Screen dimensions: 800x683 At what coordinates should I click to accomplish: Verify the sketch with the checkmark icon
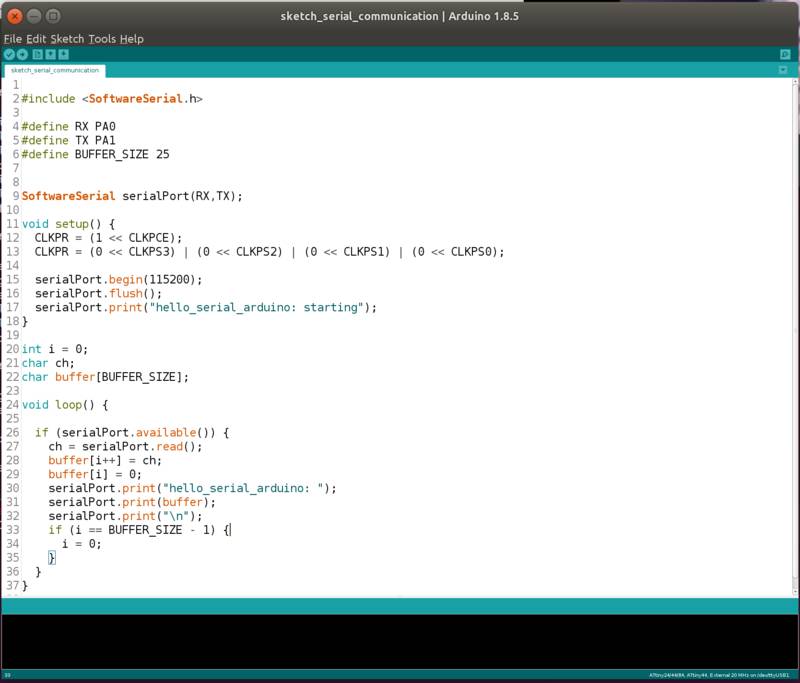tap(12, 52)
